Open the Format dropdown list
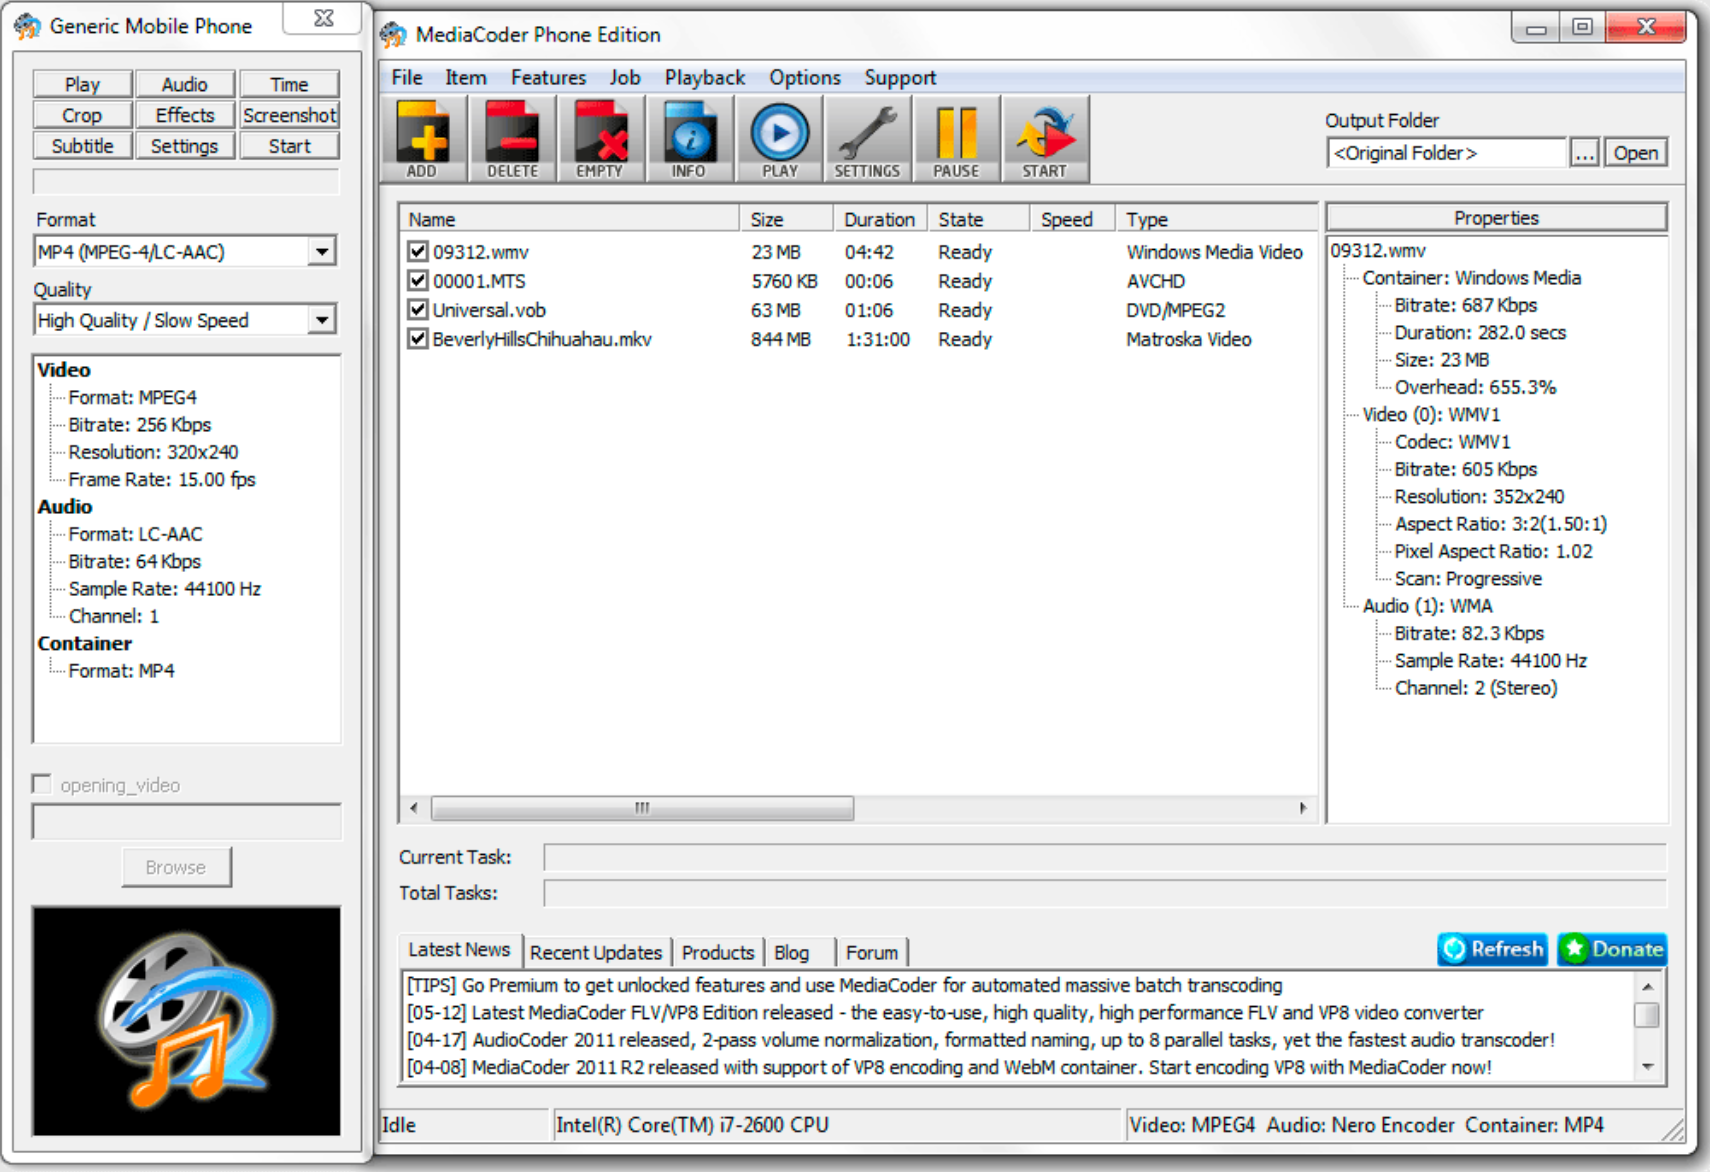The width and height of the screenshot is (1710, 1172). [322, 250]
